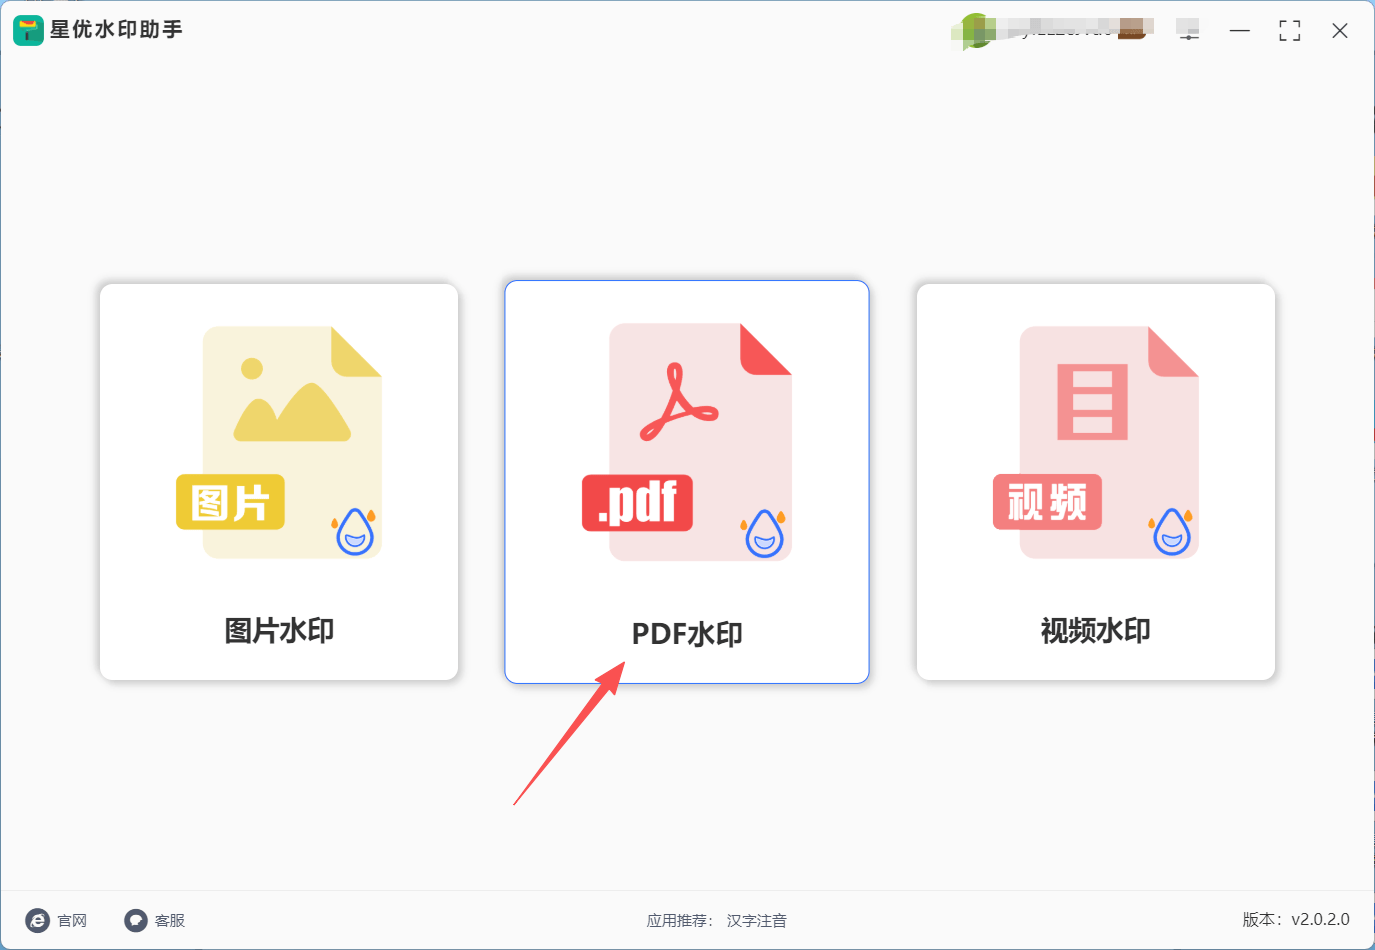The image size is (1375, 950).
Task: Open the 官网 browser icon
Action: coord(38,920)
